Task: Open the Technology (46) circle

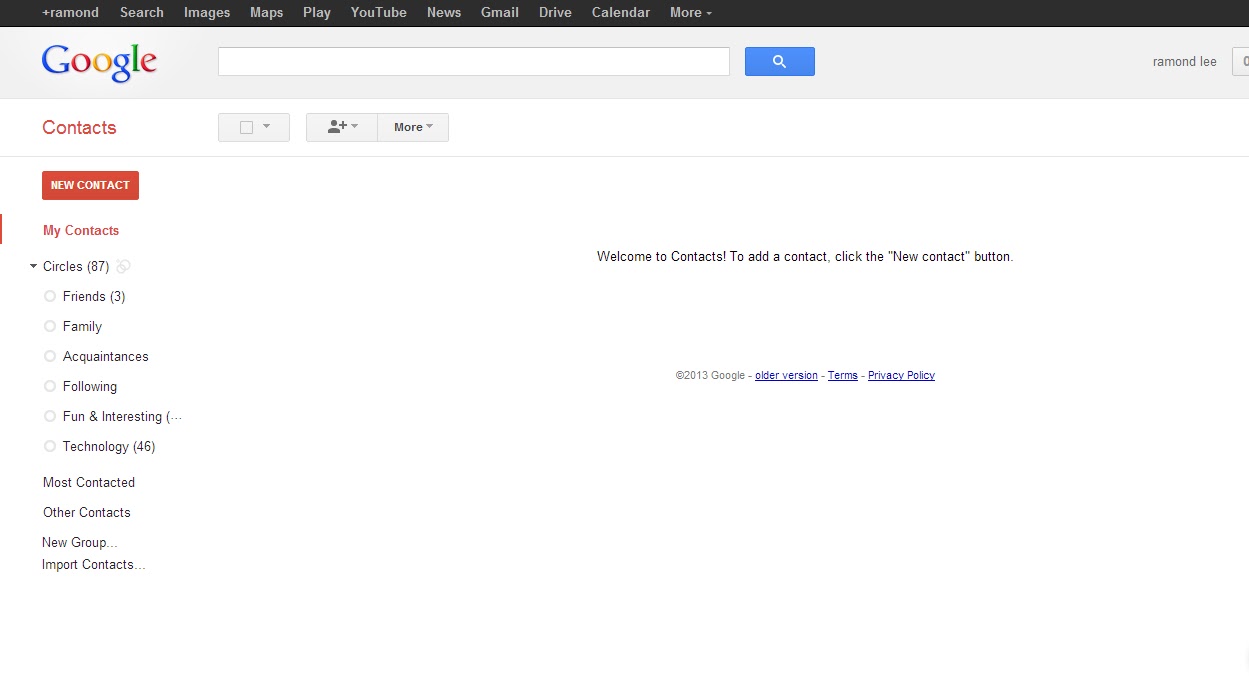Action: [109, 447]
